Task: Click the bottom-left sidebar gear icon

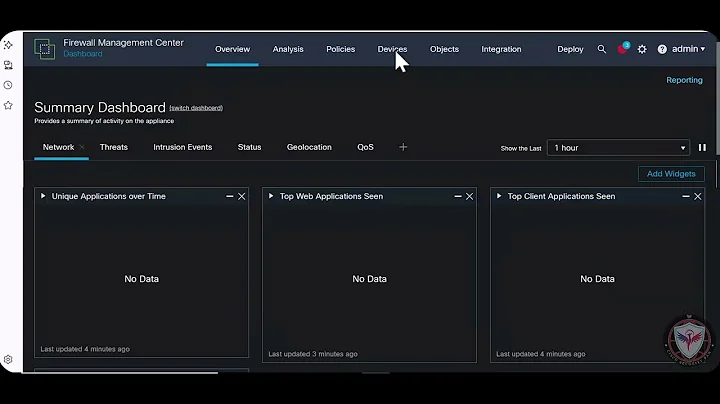Action: [8, 359]
